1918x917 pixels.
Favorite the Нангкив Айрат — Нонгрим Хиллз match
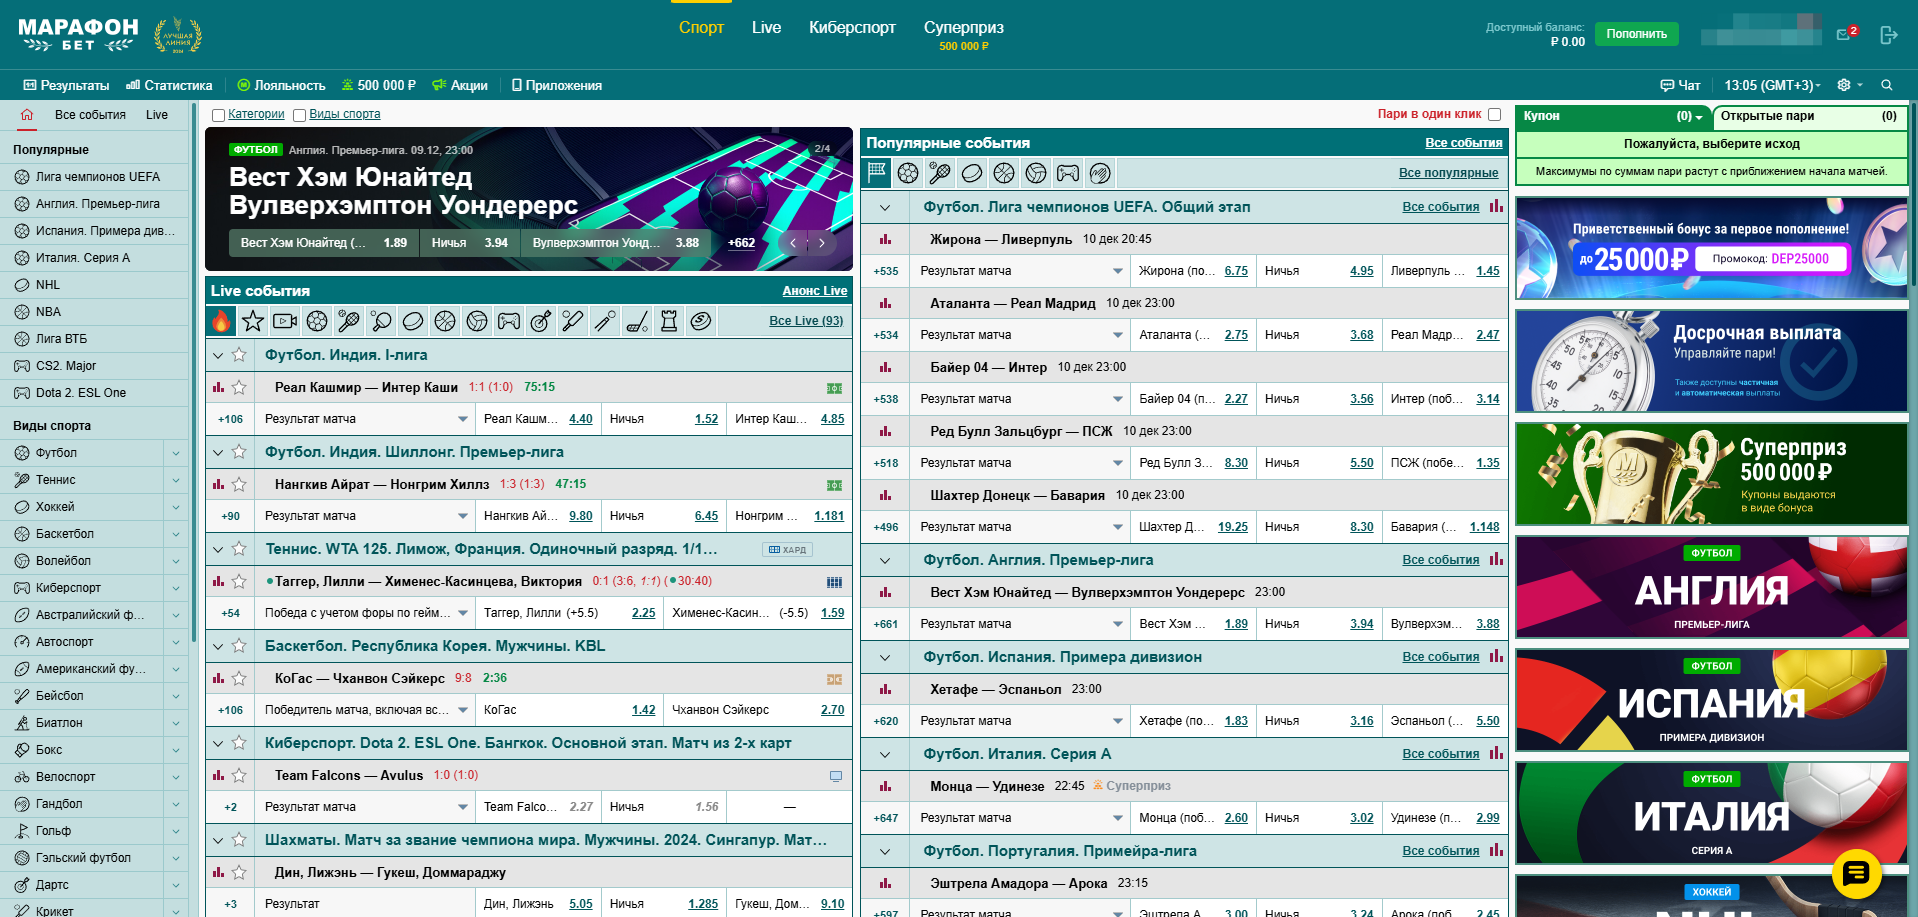pyautogui.click(x=239, y=484)
